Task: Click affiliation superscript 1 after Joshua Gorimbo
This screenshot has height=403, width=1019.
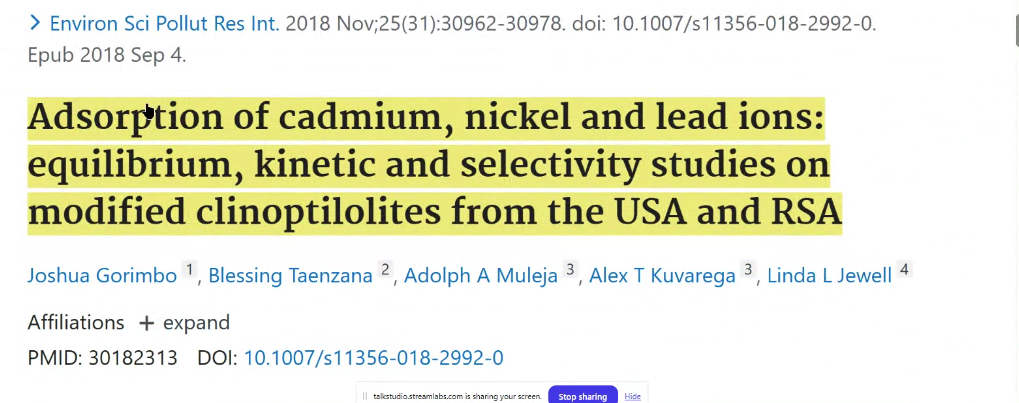Action: pyautogui.click(x=189, y=269)
